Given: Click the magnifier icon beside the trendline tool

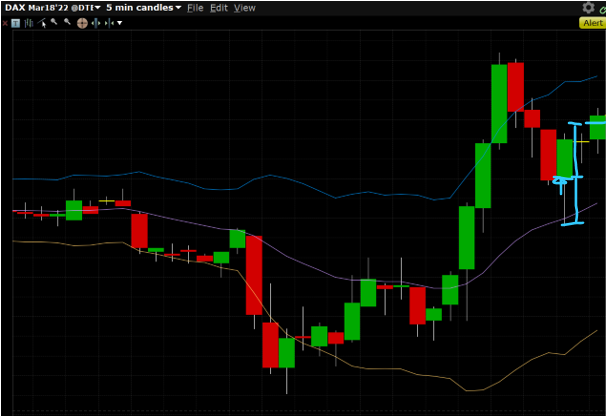Looking at the screenshot, I should click(x=54, y=22).
